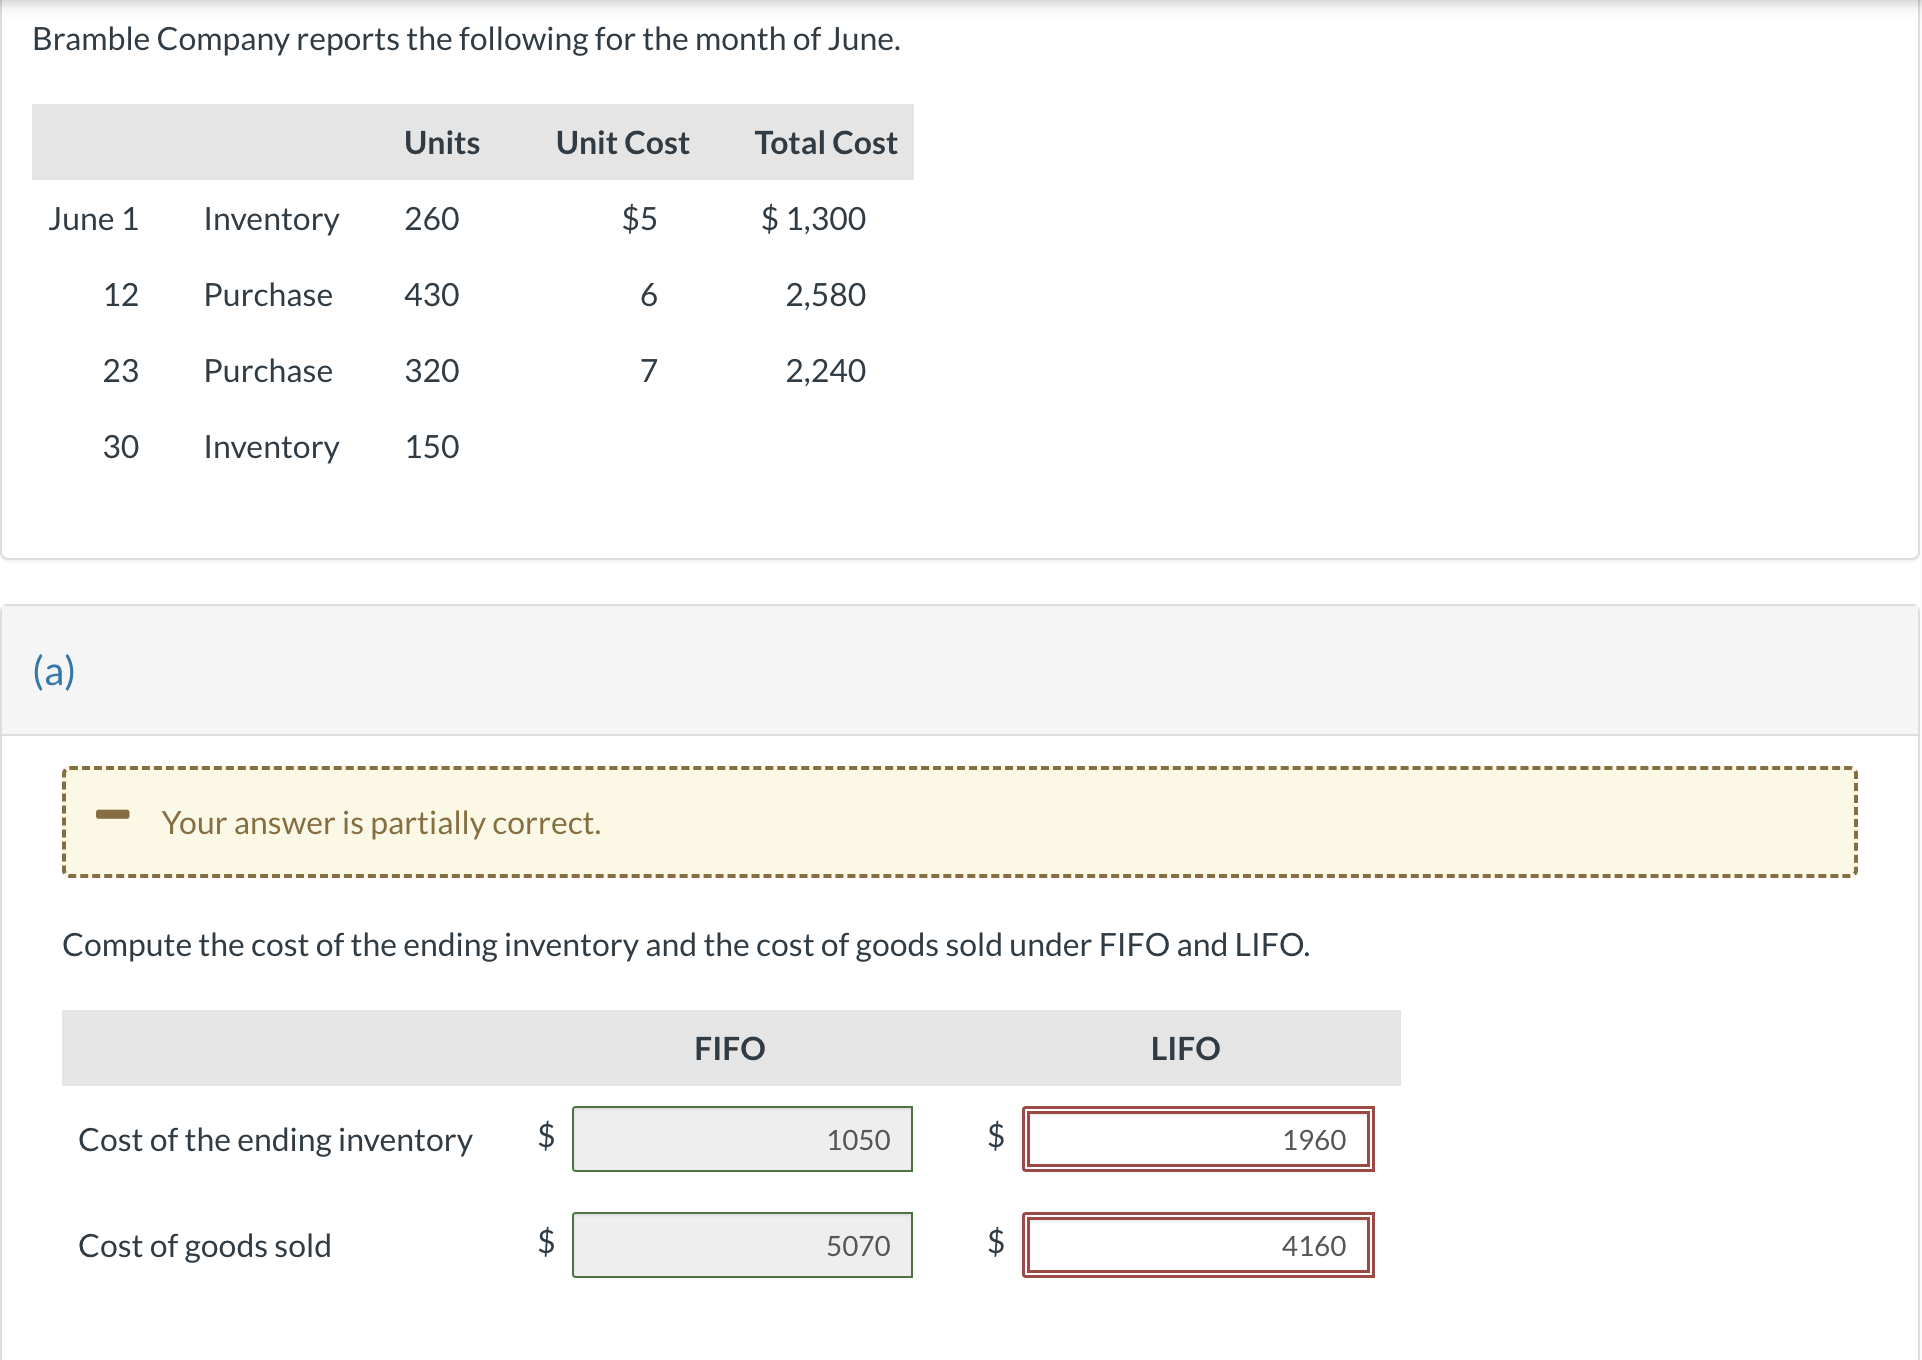Click the 2,580 total cost cell
1922x1360 pixels.
click(825, 295)
